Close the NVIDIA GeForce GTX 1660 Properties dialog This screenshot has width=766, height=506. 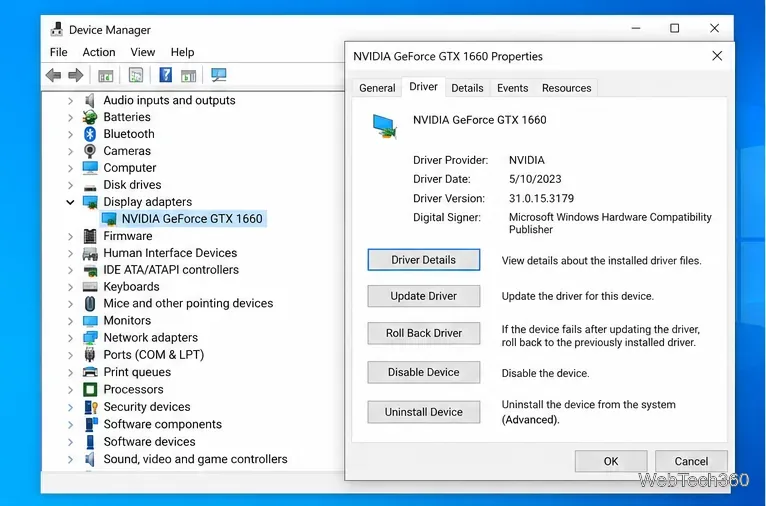pyautogui.click(x=717, y=56)
